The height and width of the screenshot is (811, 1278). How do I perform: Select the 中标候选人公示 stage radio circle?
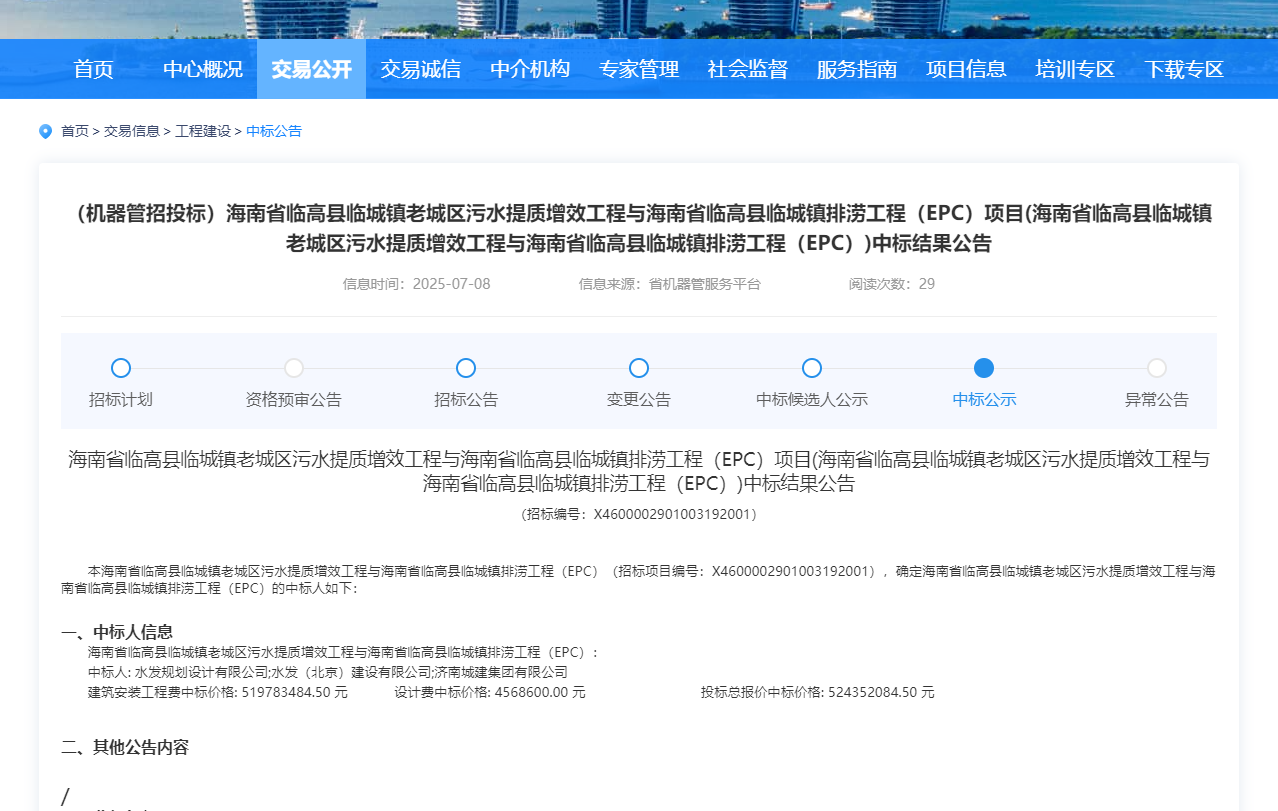[811, 367]
